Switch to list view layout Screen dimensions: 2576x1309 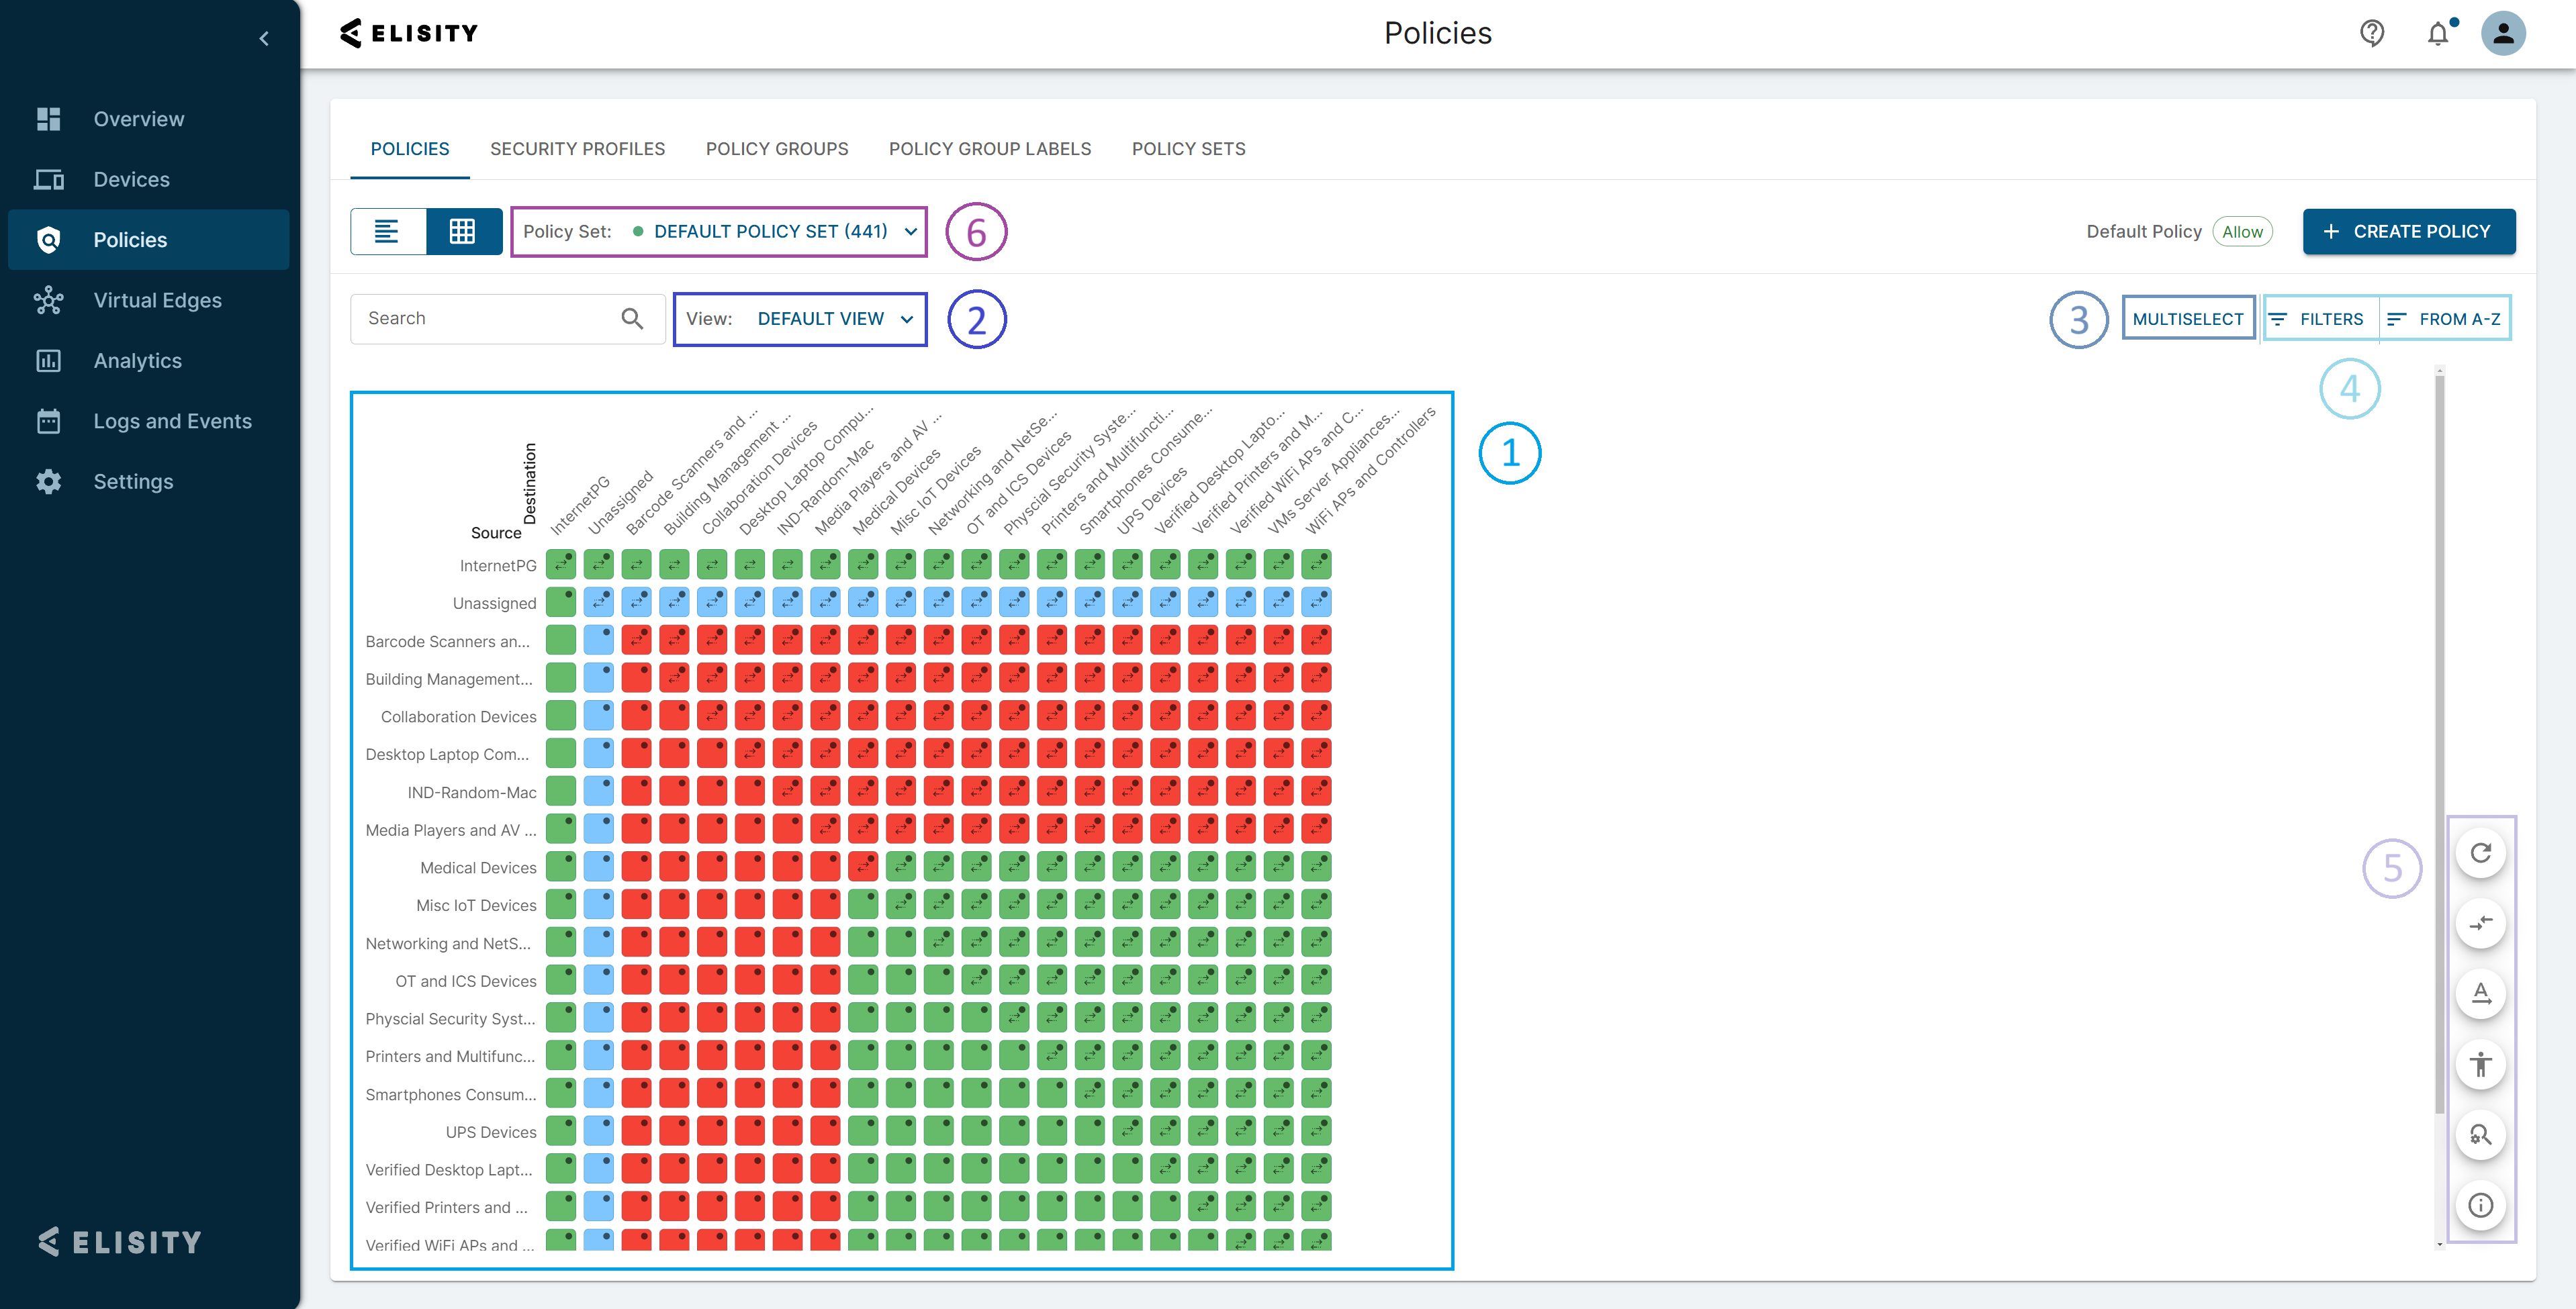387,232
